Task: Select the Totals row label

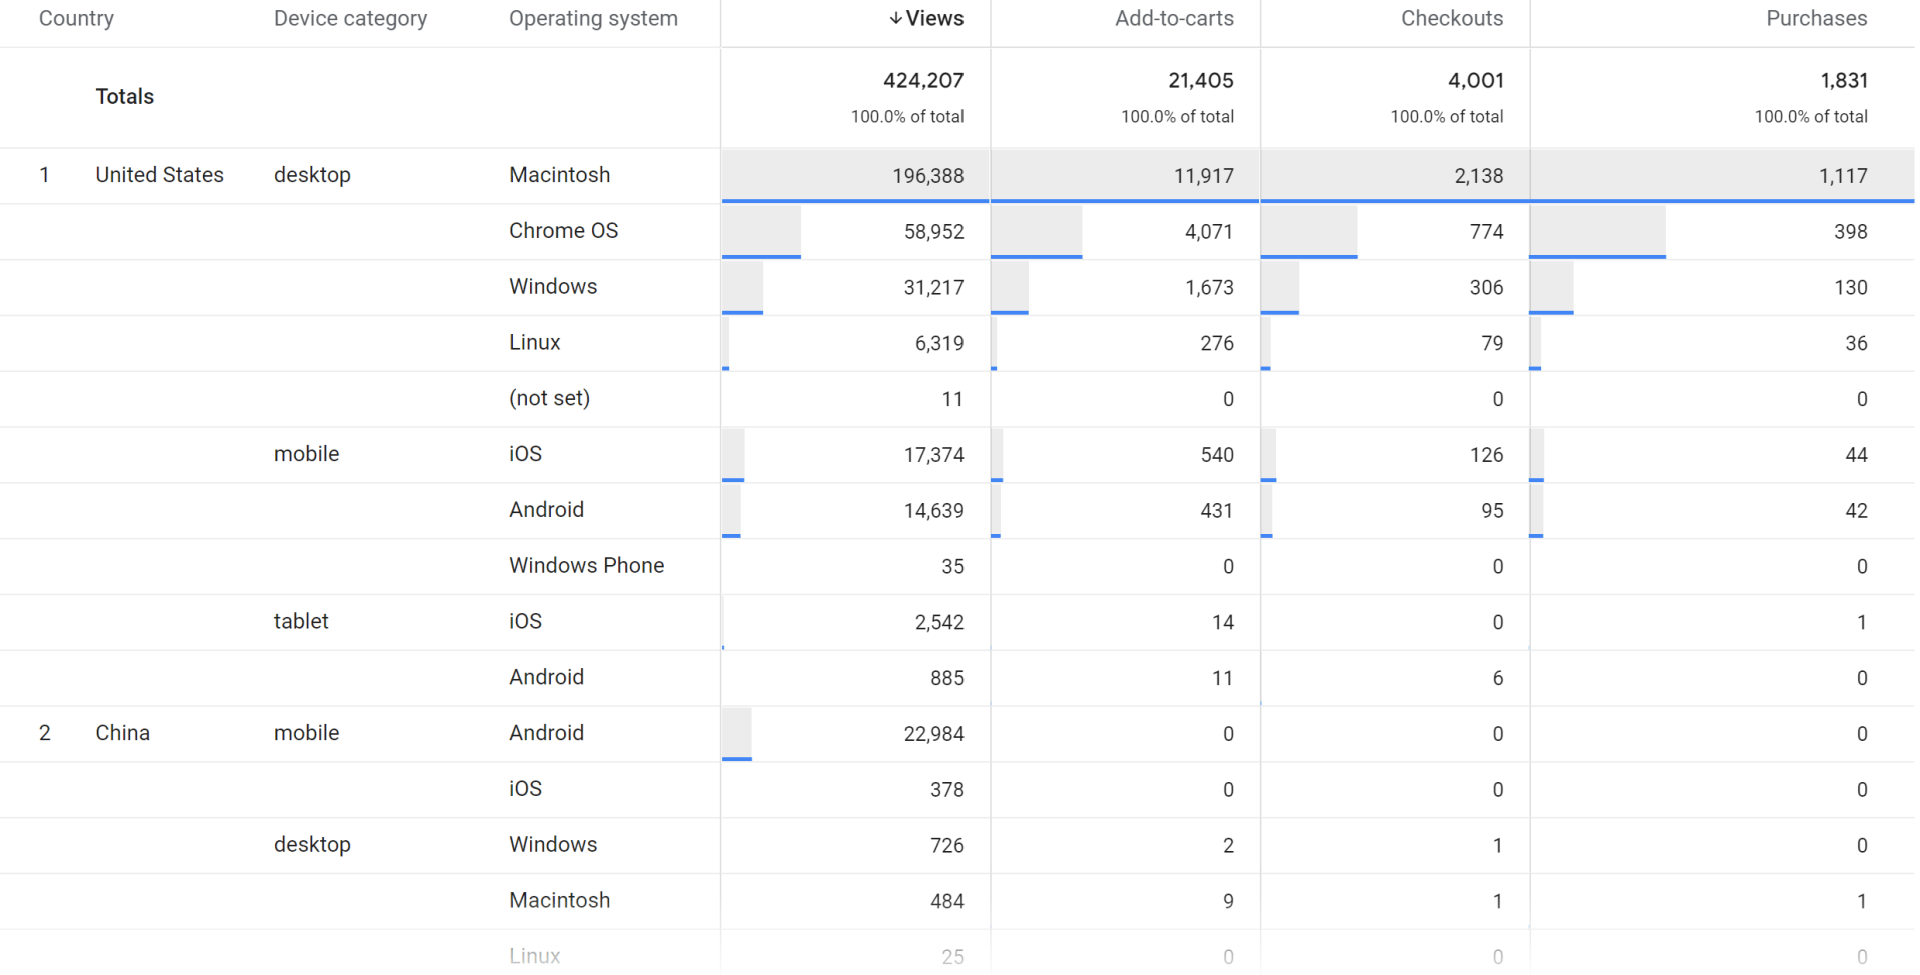Action: 125,97
